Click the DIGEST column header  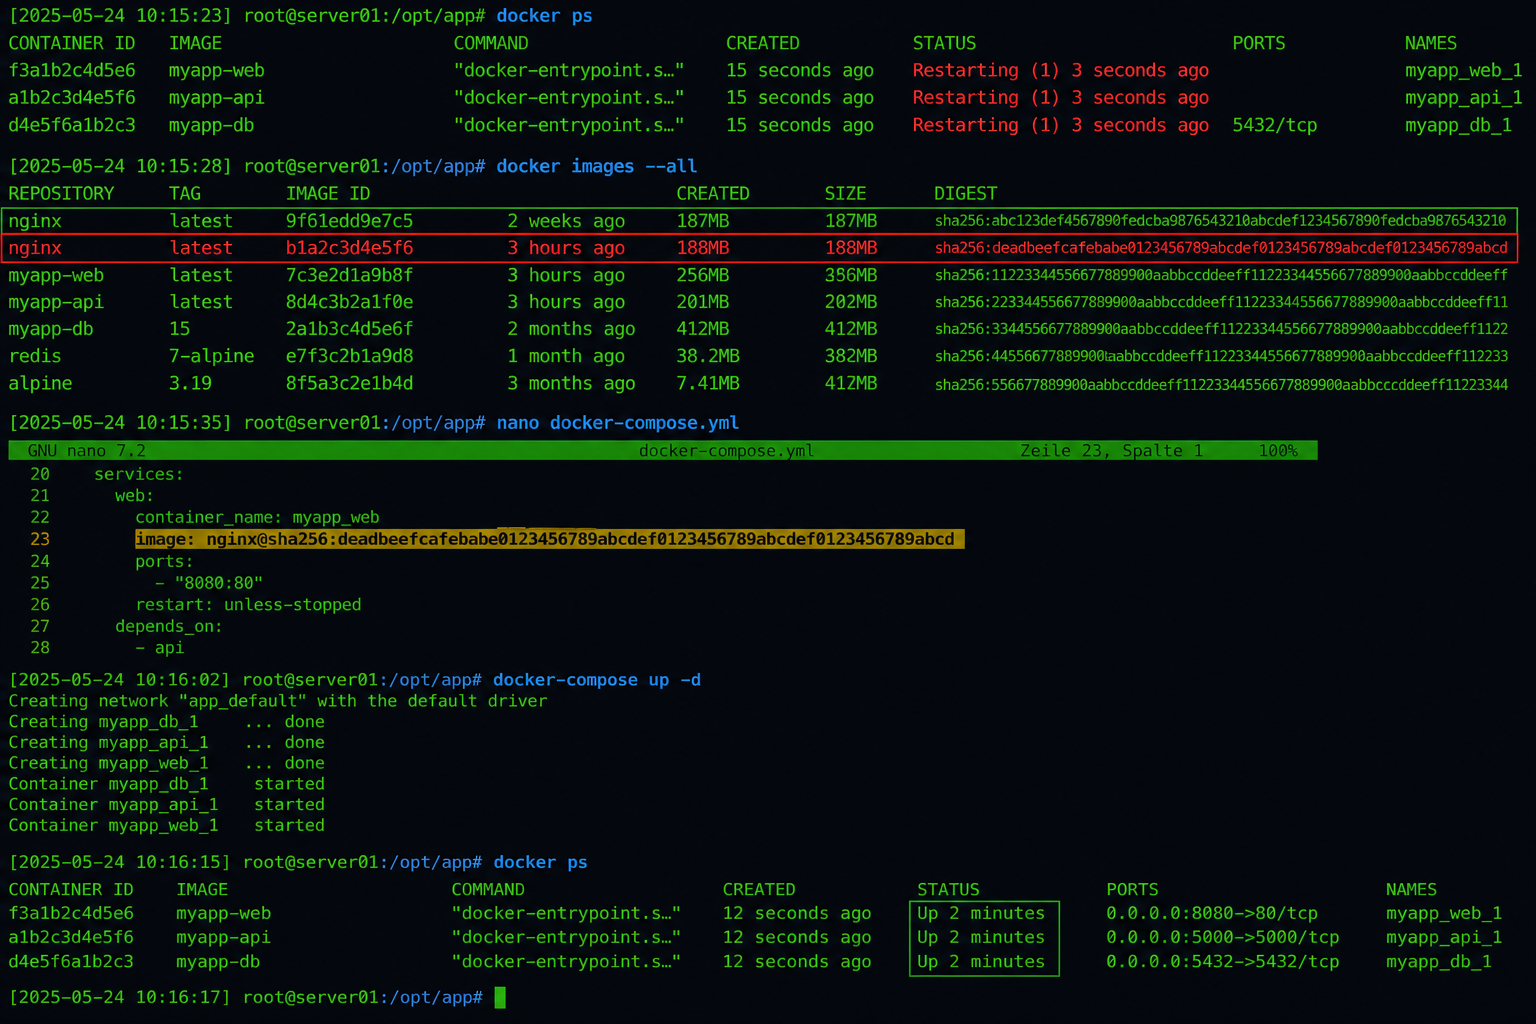point(965,193)
